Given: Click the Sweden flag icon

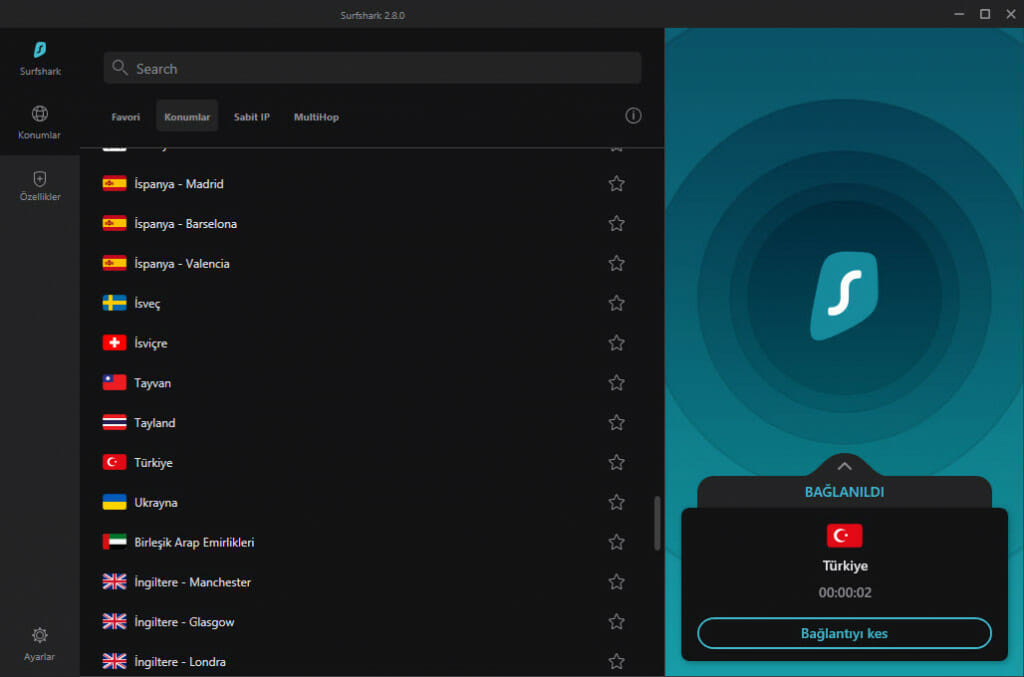Looking at the screenshot, I should [114, 303].
